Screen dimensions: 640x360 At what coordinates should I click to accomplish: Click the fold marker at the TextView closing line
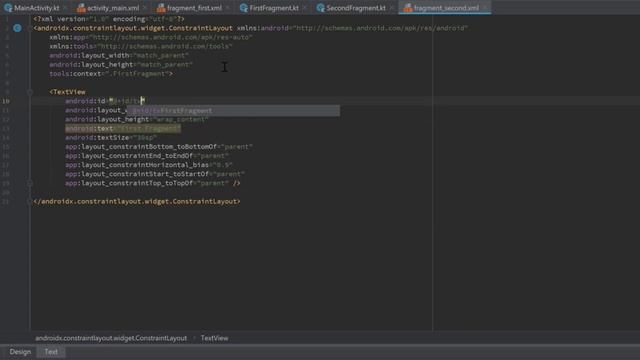point(30,183)
